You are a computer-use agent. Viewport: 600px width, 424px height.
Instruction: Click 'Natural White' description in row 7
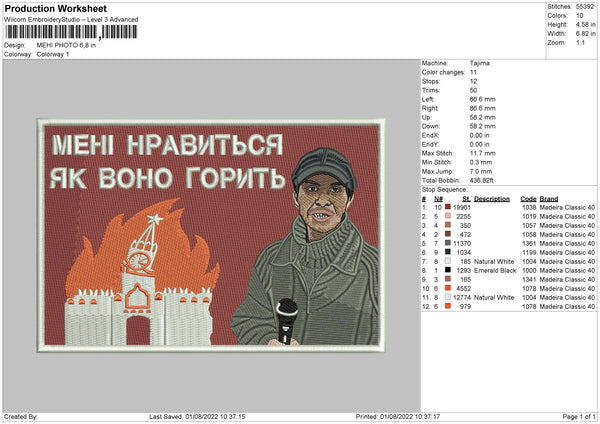coord(494,261)
